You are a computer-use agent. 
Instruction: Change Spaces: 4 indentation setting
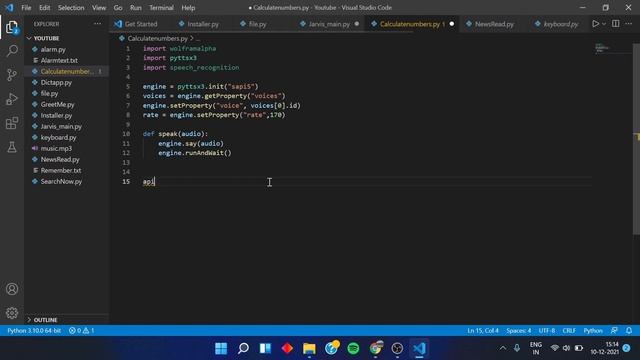(x=519, y=331)
